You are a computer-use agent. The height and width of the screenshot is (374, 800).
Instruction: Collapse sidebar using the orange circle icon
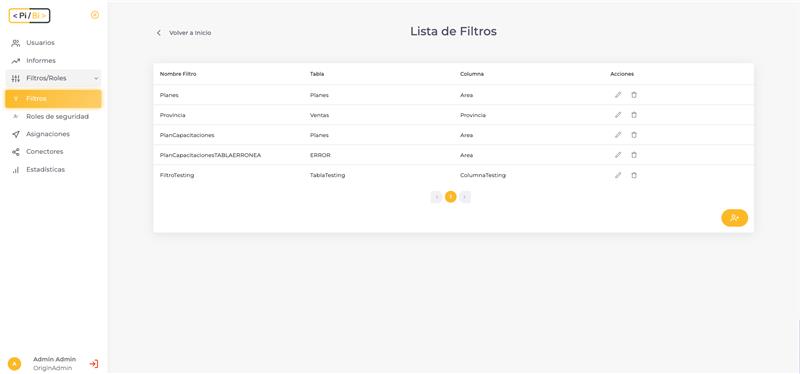95,15
